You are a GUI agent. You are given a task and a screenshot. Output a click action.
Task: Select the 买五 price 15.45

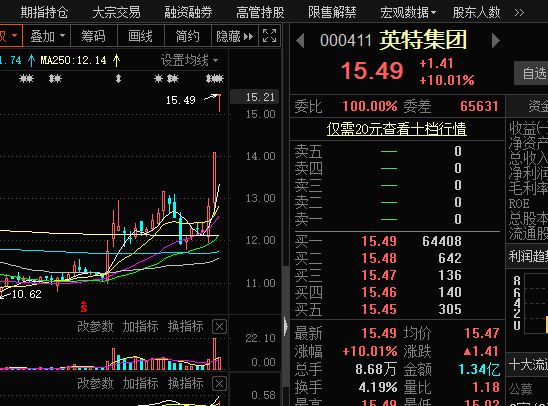pyautogui.click(x=379, y=309)
